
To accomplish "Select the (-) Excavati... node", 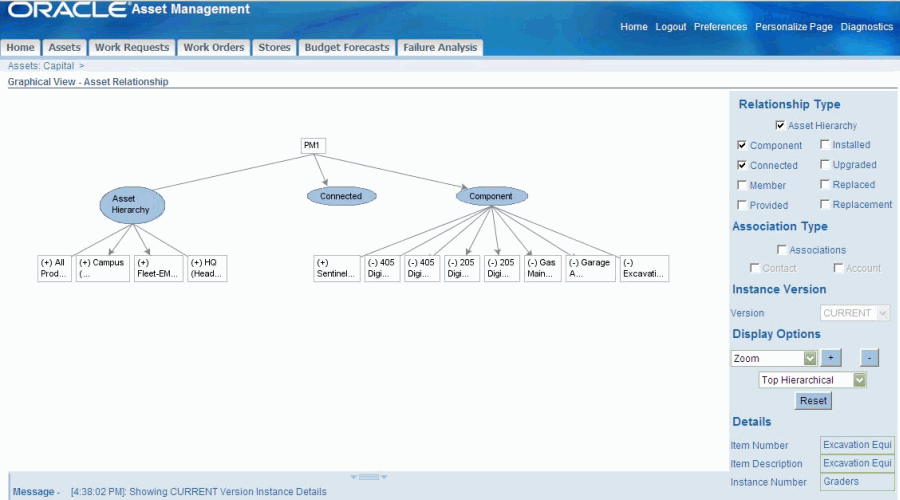I will point(644,268).
